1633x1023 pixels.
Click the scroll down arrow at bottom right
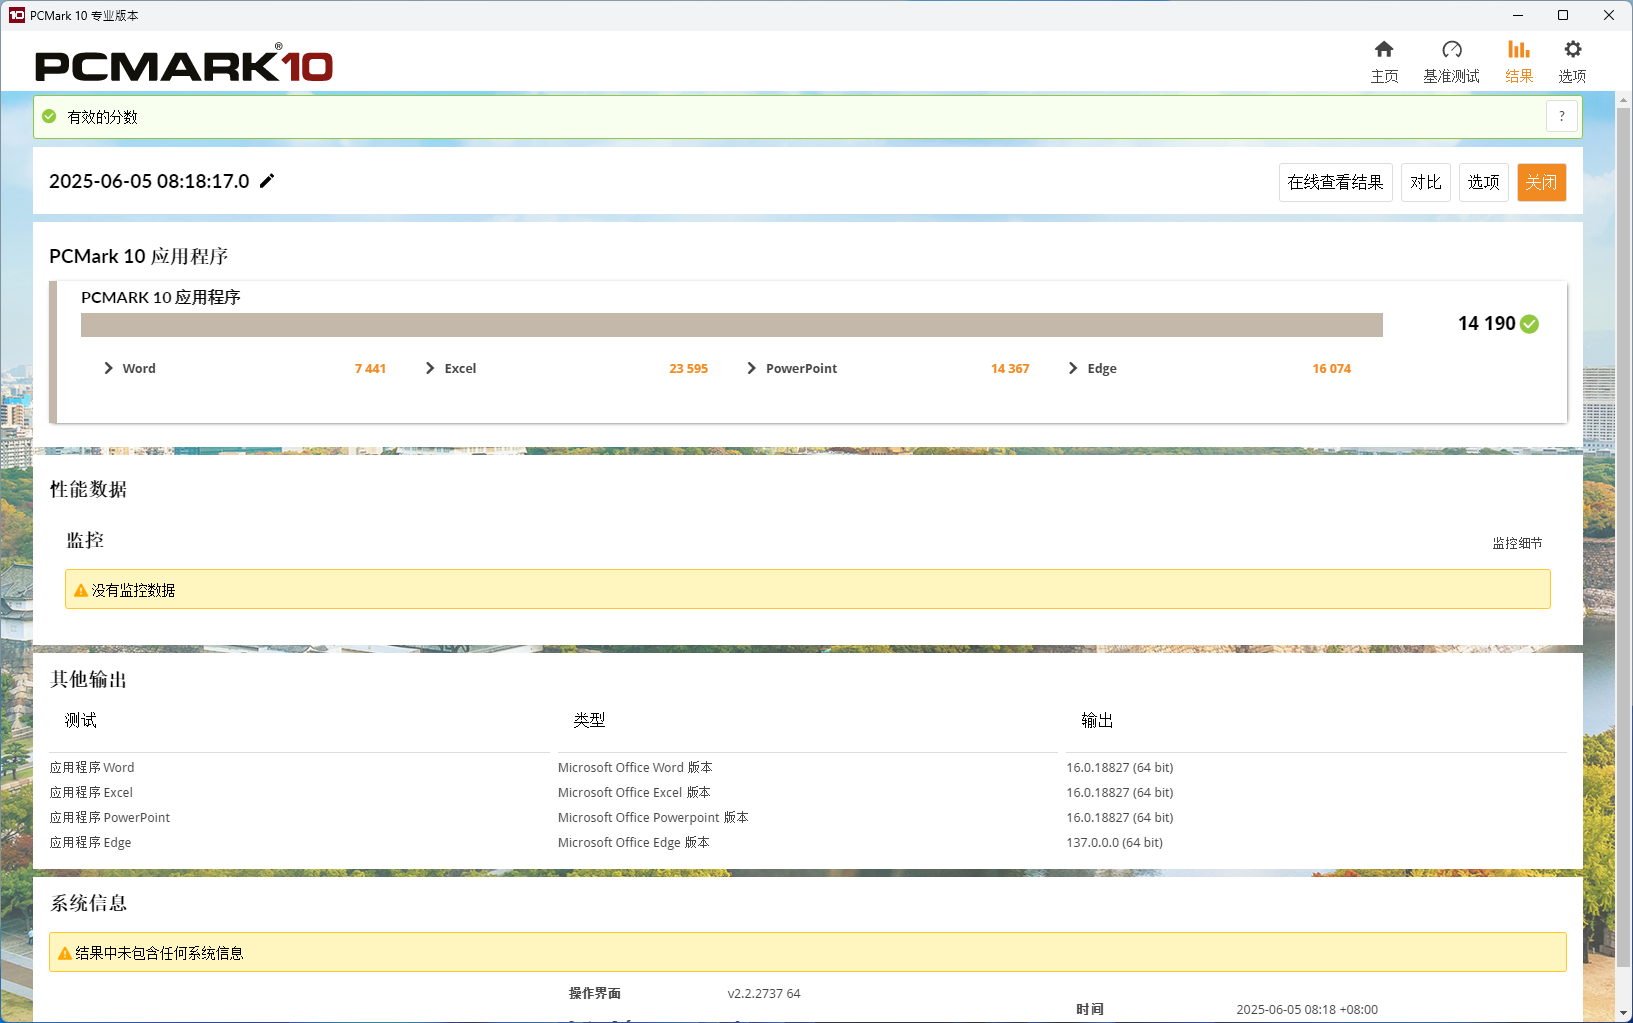point(1624,1013)
